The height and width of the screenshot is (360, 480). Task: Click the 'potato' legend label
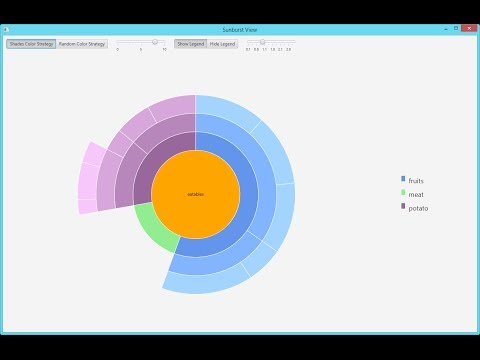click(418, 208)
